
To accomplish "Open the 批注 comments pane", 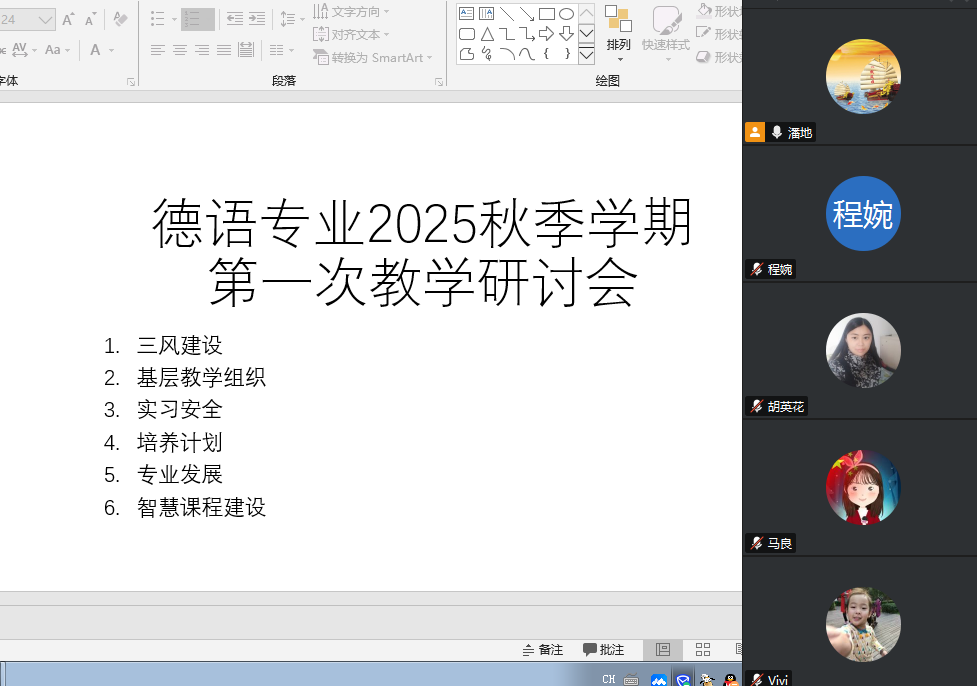I will coord(604,650).
